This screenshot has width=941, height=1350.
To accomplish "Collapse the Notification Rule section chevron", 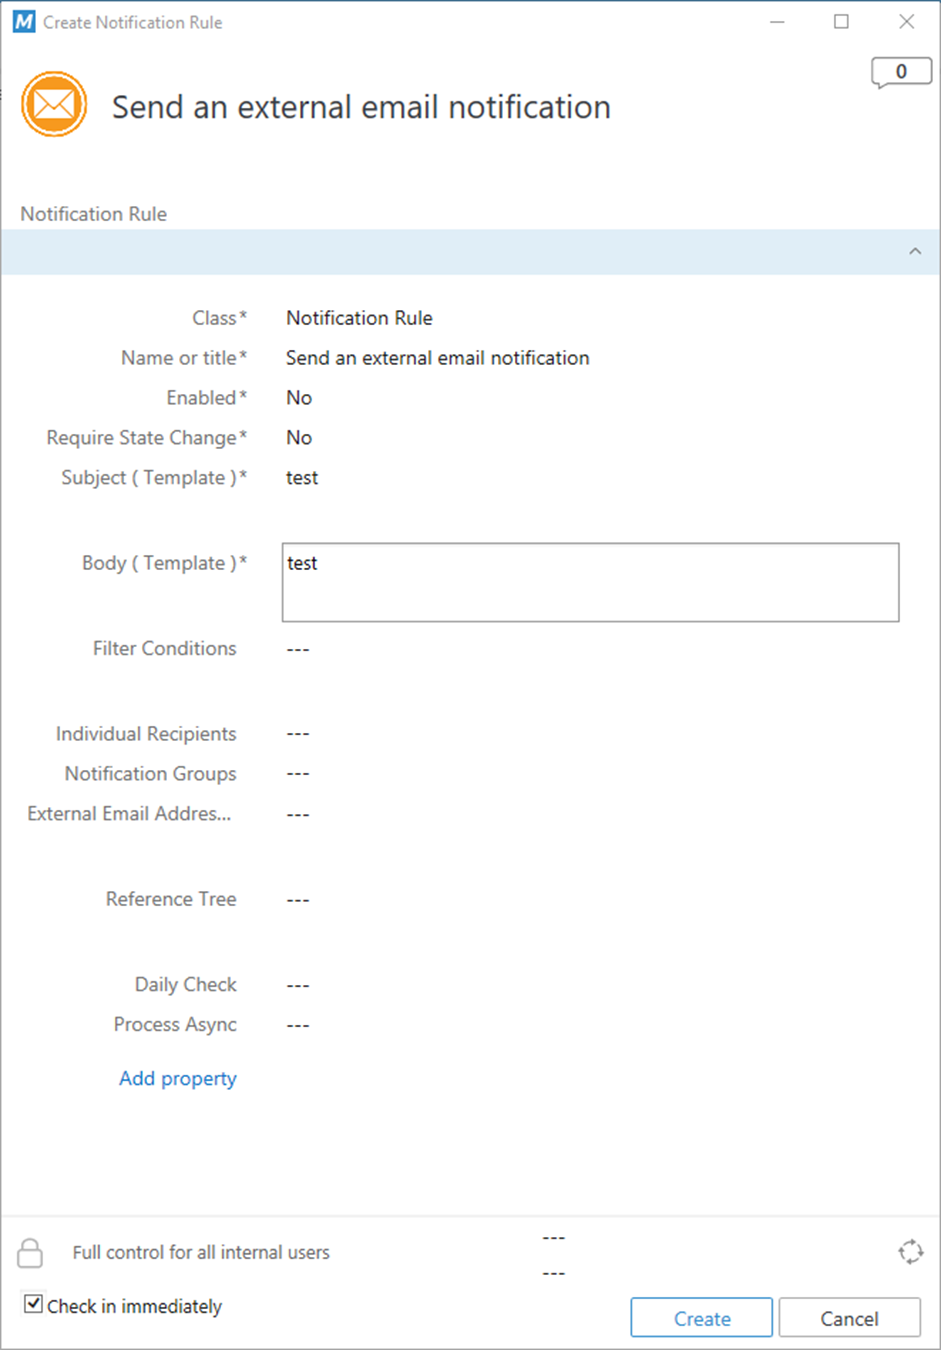I will [x=914, y=251].
